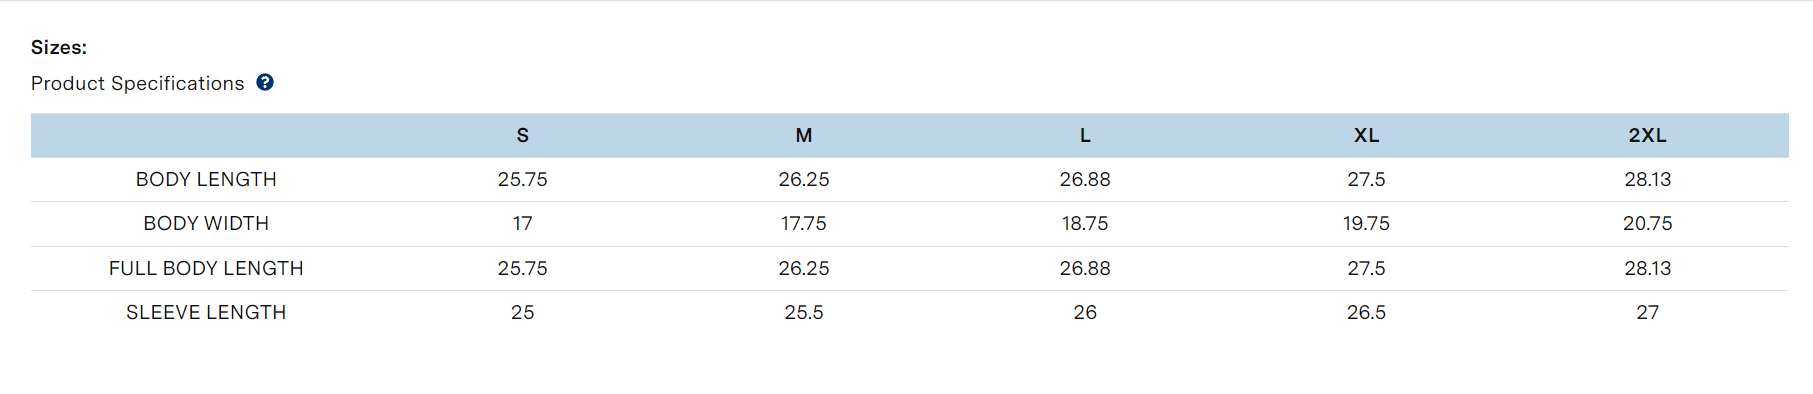
Task: Select the XL size column header
Action: pyautogui.click(x=1366, y=136)
